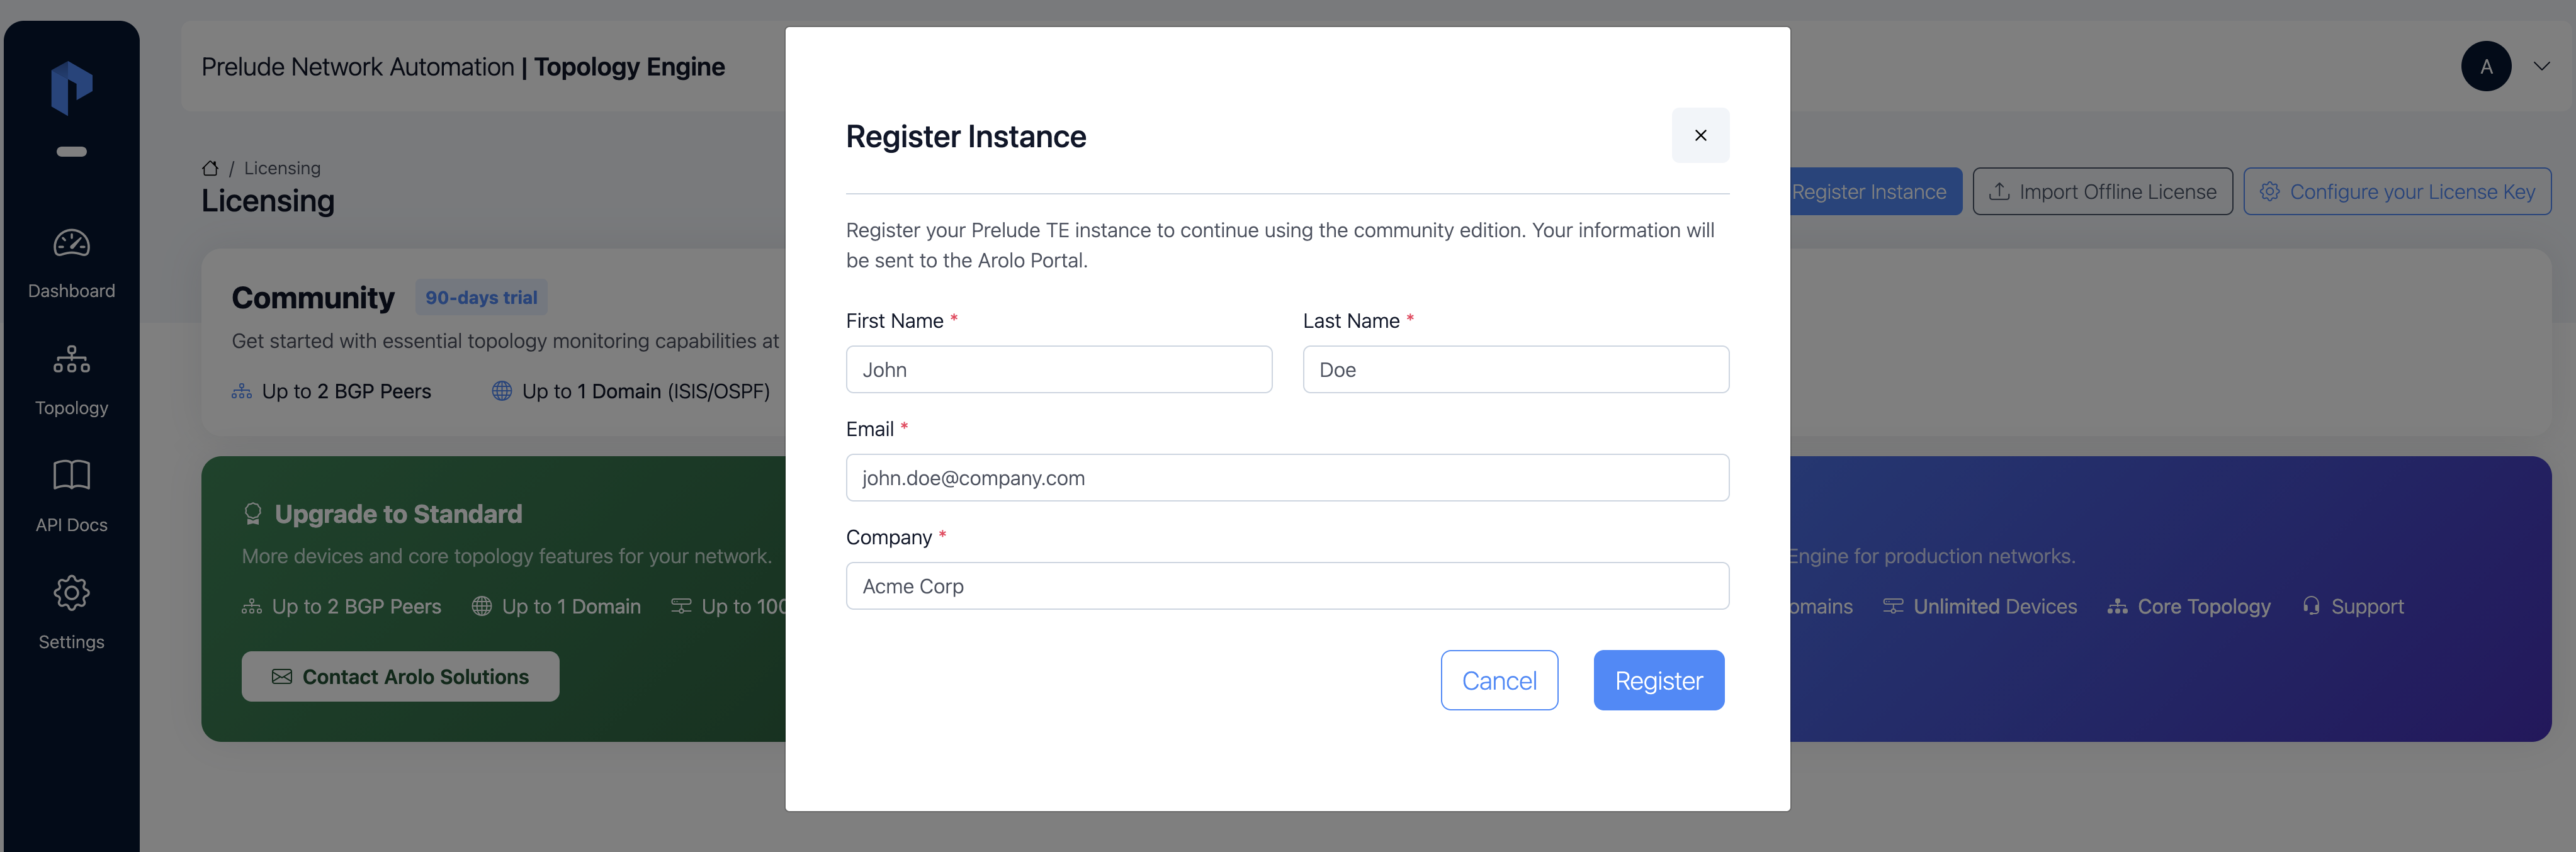Focus the Last Name input field
The height and width of the screenshot is (852, 2576).
click(1515, 369)
